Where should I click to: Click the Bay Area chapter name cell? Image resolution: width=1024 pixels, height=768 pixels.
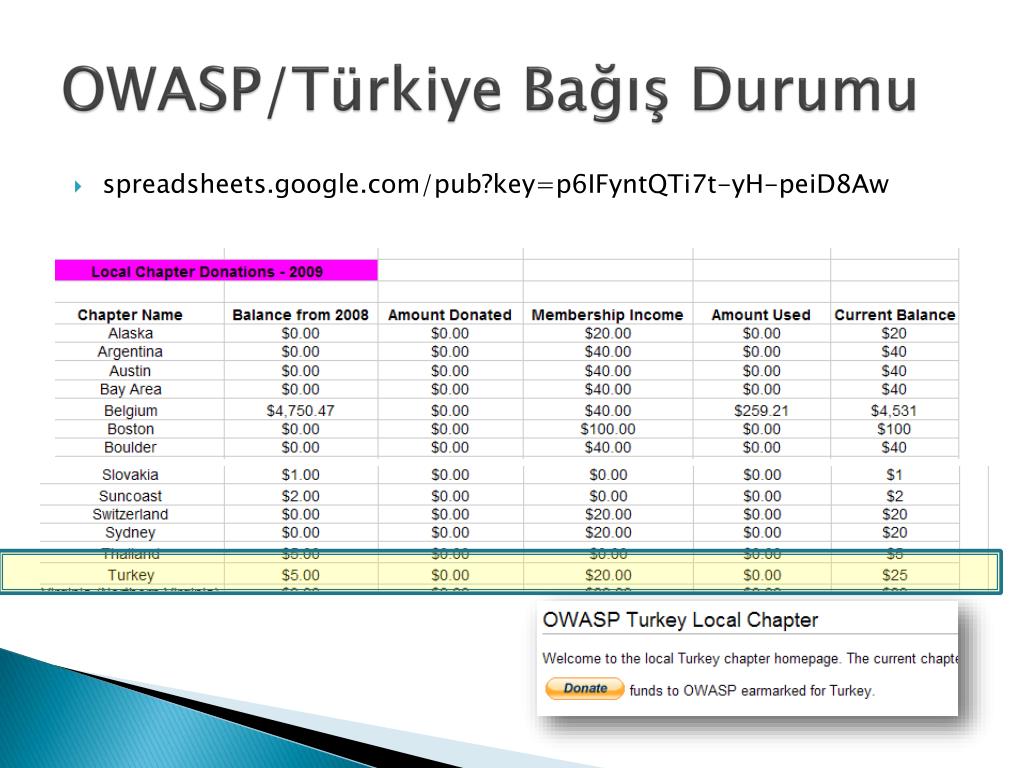tap(131, 389)
